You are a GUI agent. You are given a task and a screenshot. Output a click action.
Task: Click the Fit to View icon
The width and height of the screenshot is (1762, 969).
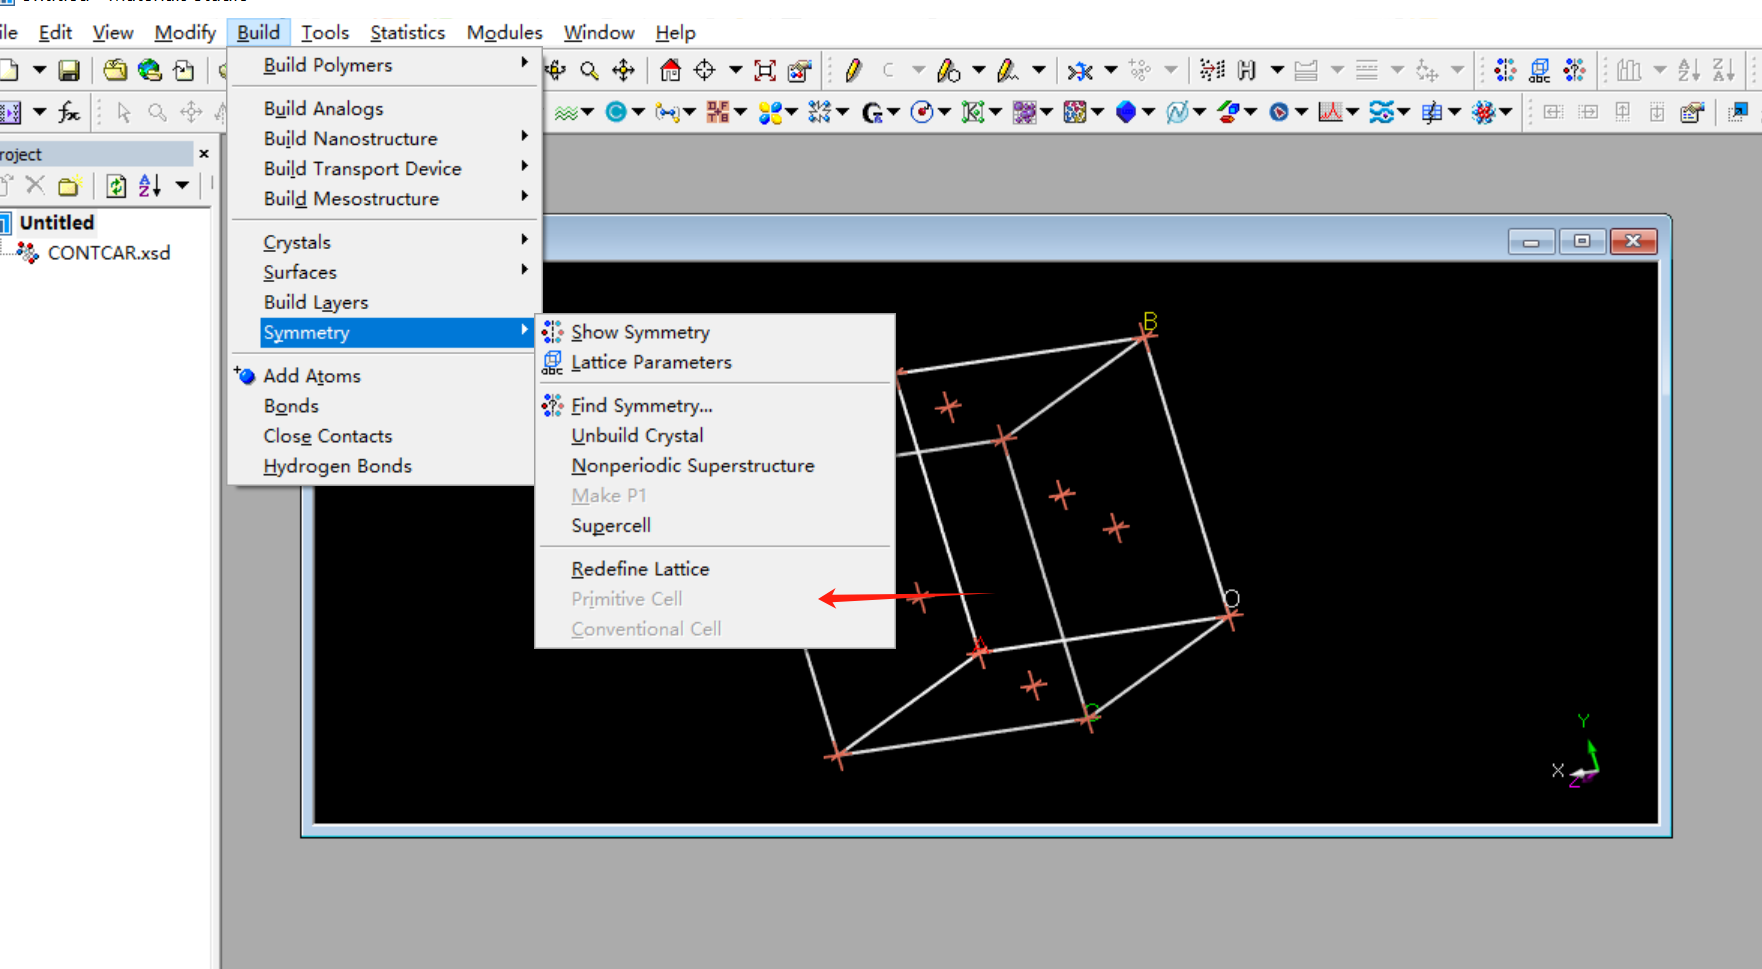tap(765, 70)
